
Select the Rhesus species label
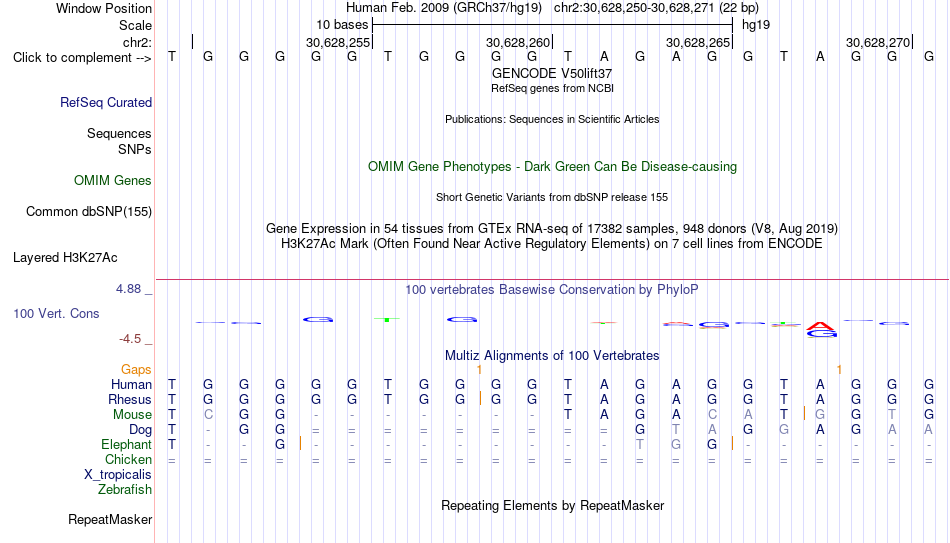click(x=130, y=400)
